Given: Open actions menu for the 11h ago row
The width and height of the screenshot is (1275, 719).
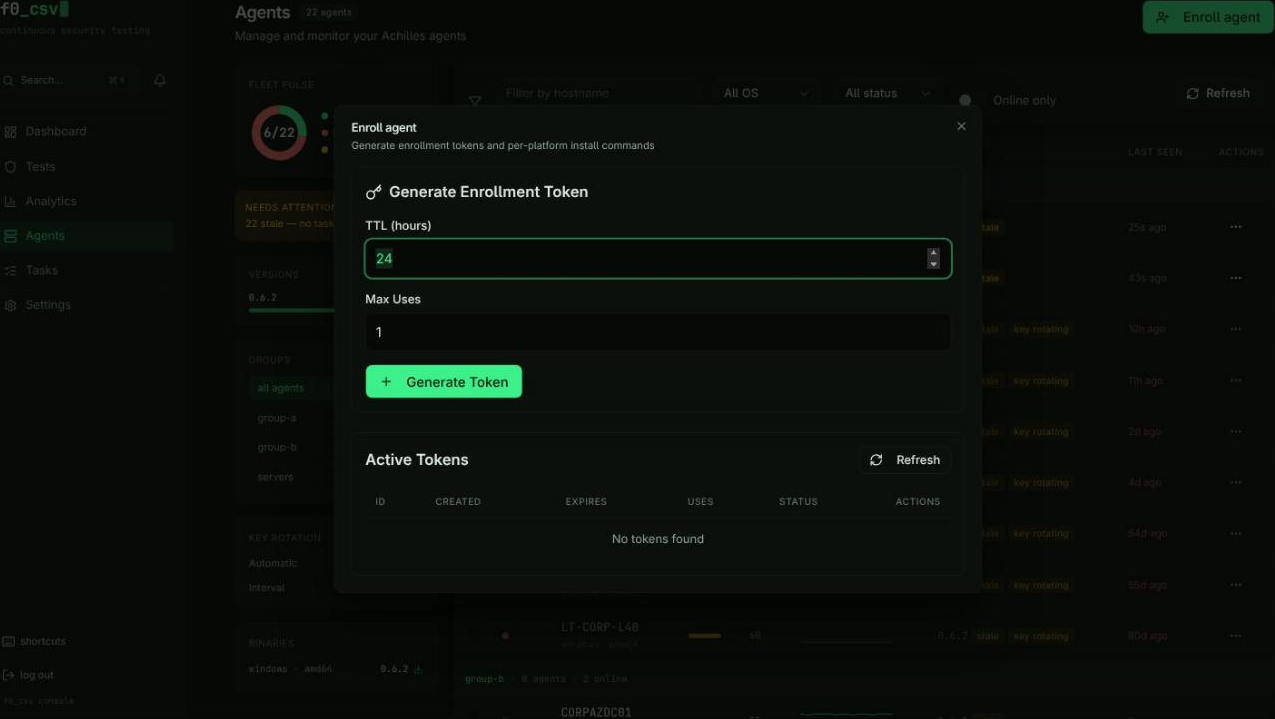Looking at the screenshot, I should tap(1236, 381).
